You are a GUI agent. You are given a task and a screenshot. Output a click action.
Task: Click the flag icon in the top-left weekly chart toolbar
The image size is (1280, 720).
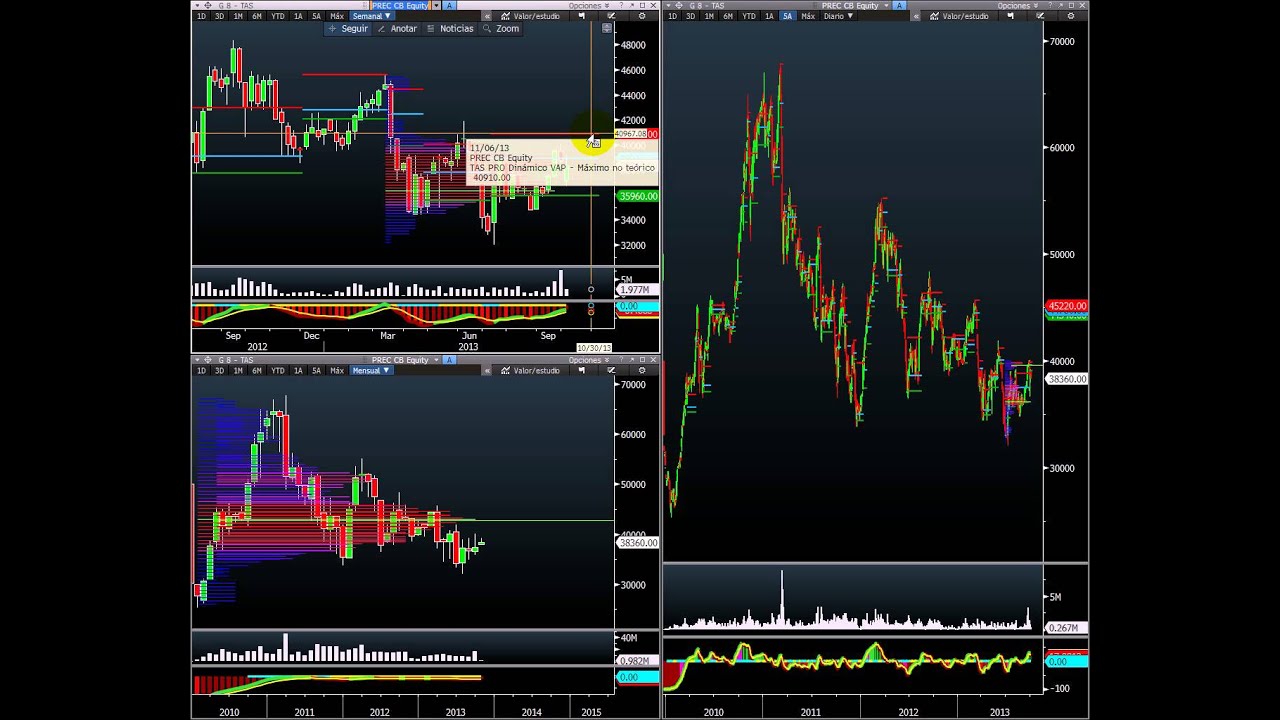(x=582, y=16)
